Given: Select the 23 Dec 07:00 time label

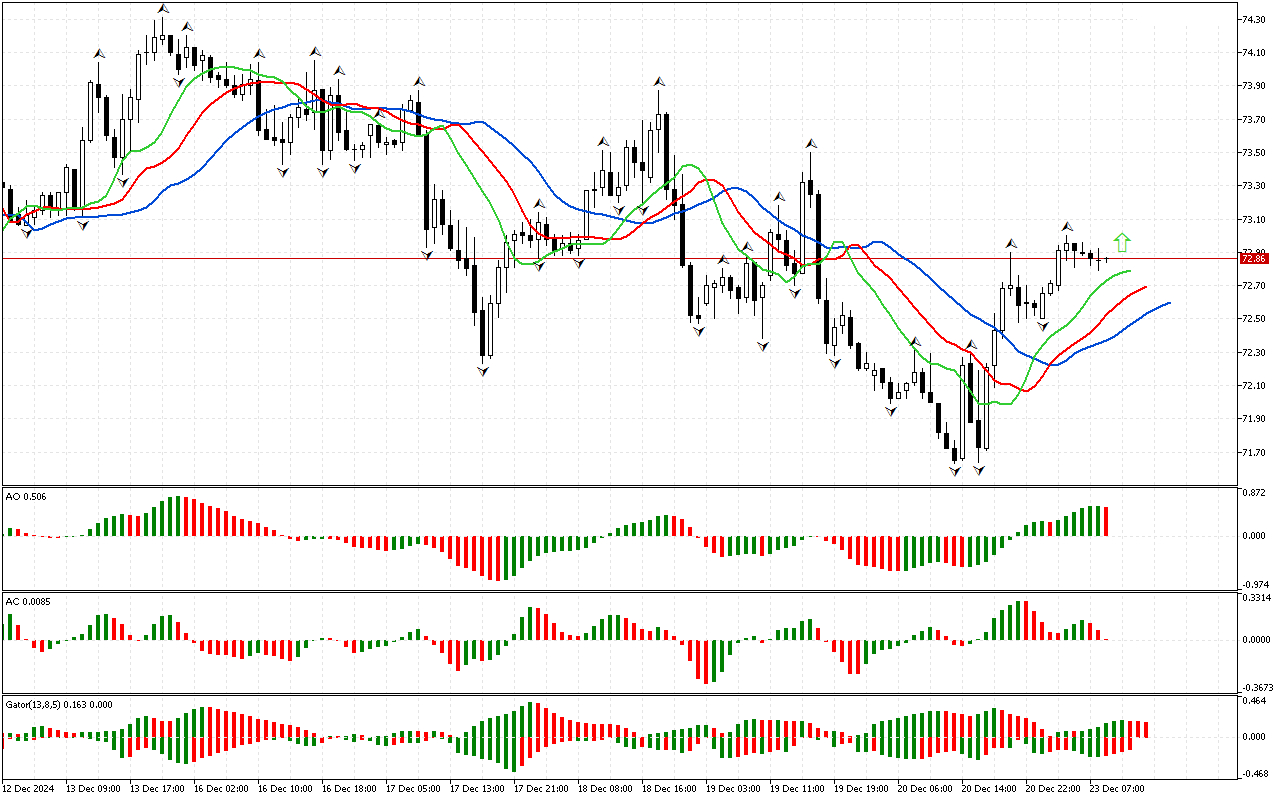Looking at the screenshot, I should [x=1117, y=788].
